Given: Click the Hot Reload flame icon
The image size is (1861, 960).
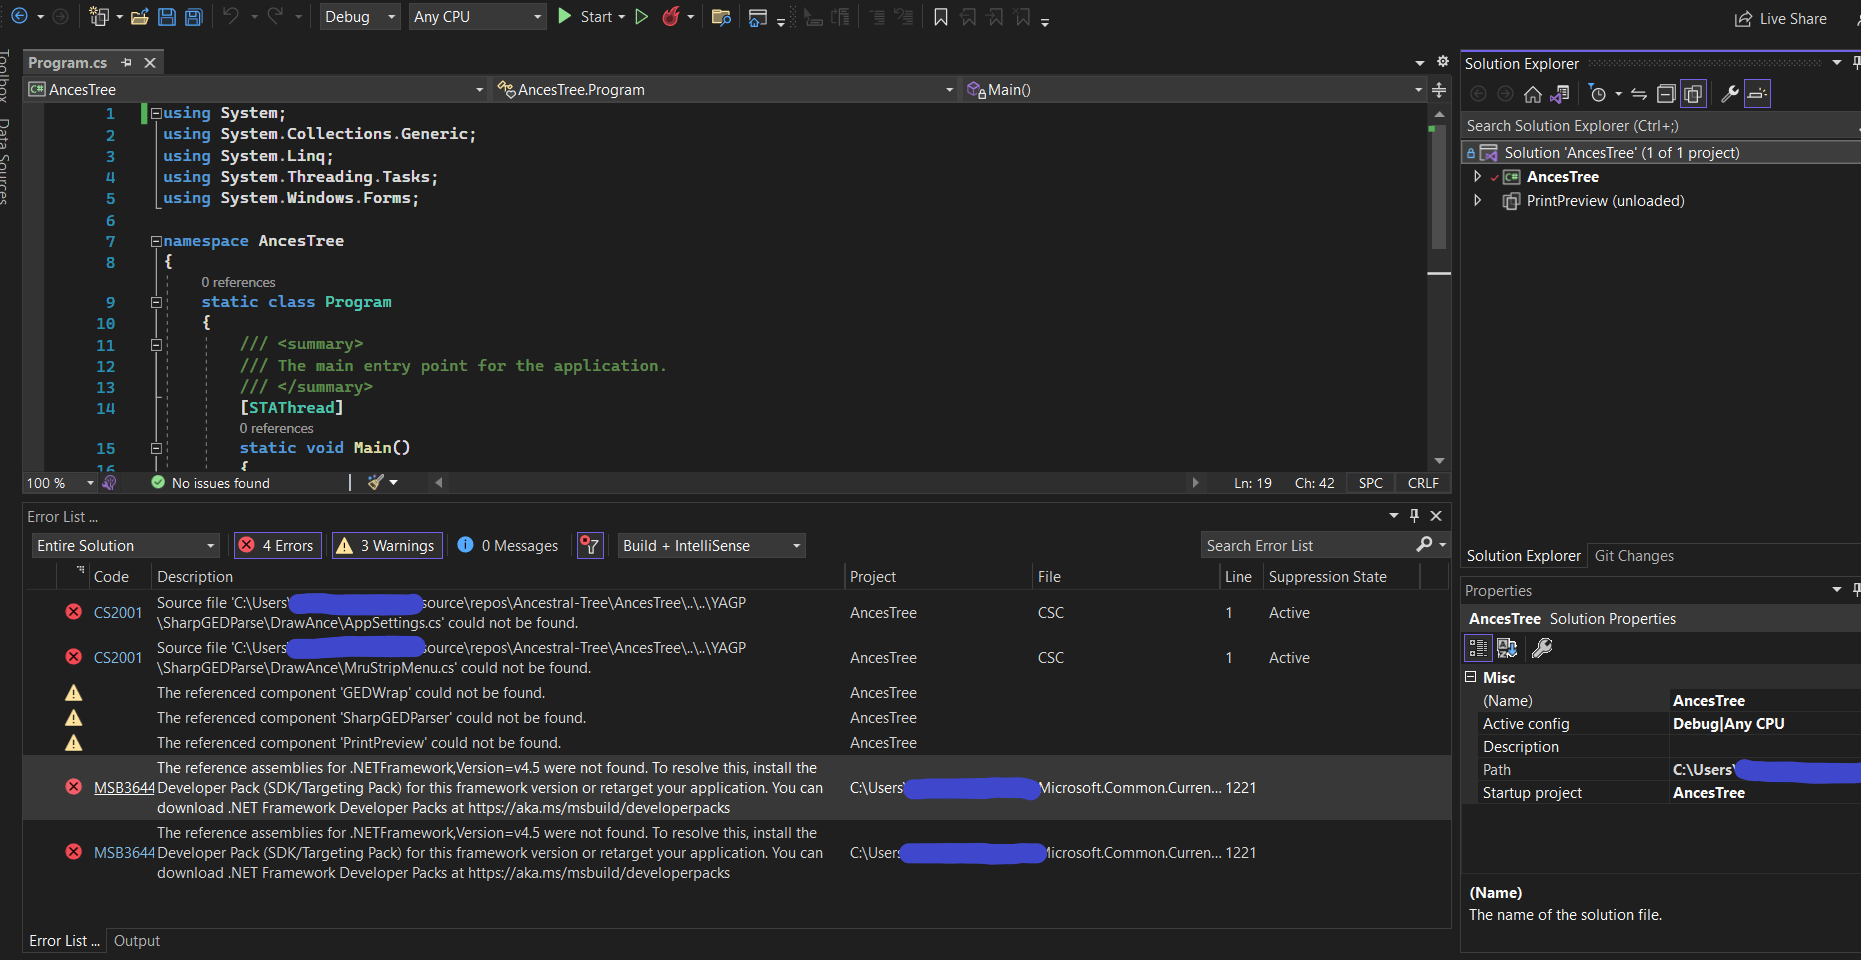Looking at the screenshot, I should (x=671, y=17).
